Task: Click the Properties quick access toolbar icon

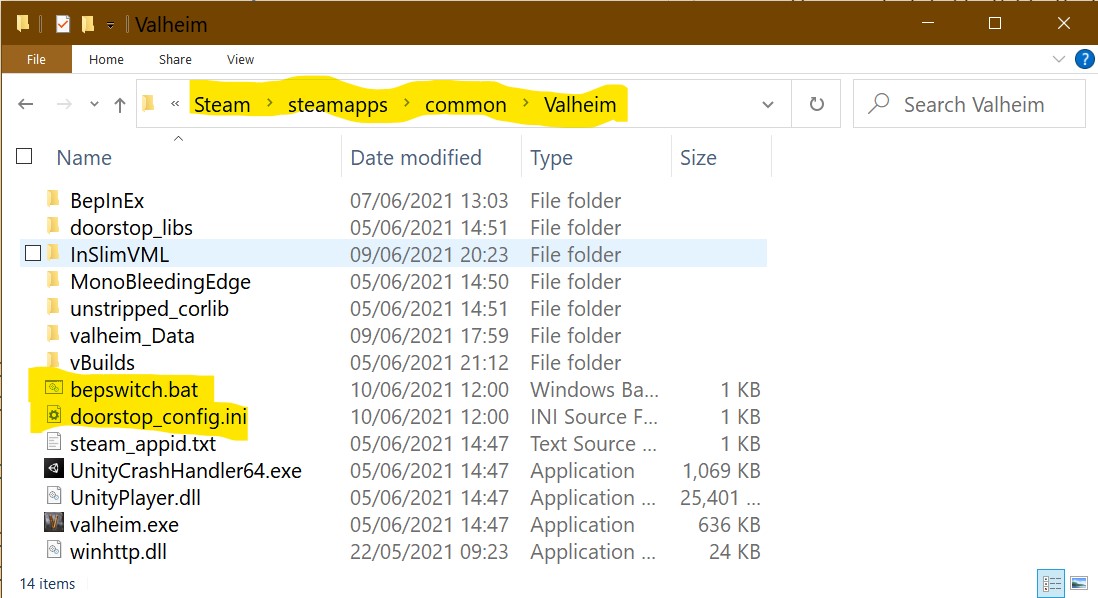Action: tap(63, 25)
